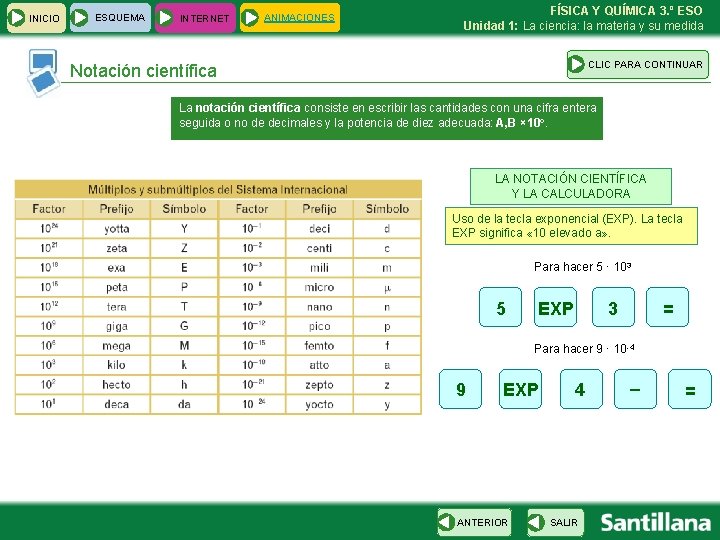Image resolution: width=720 pixels, height=540 pixels.
Task: Open the INICIO tab
Action: pyautogui.click(x=36, y=18)
